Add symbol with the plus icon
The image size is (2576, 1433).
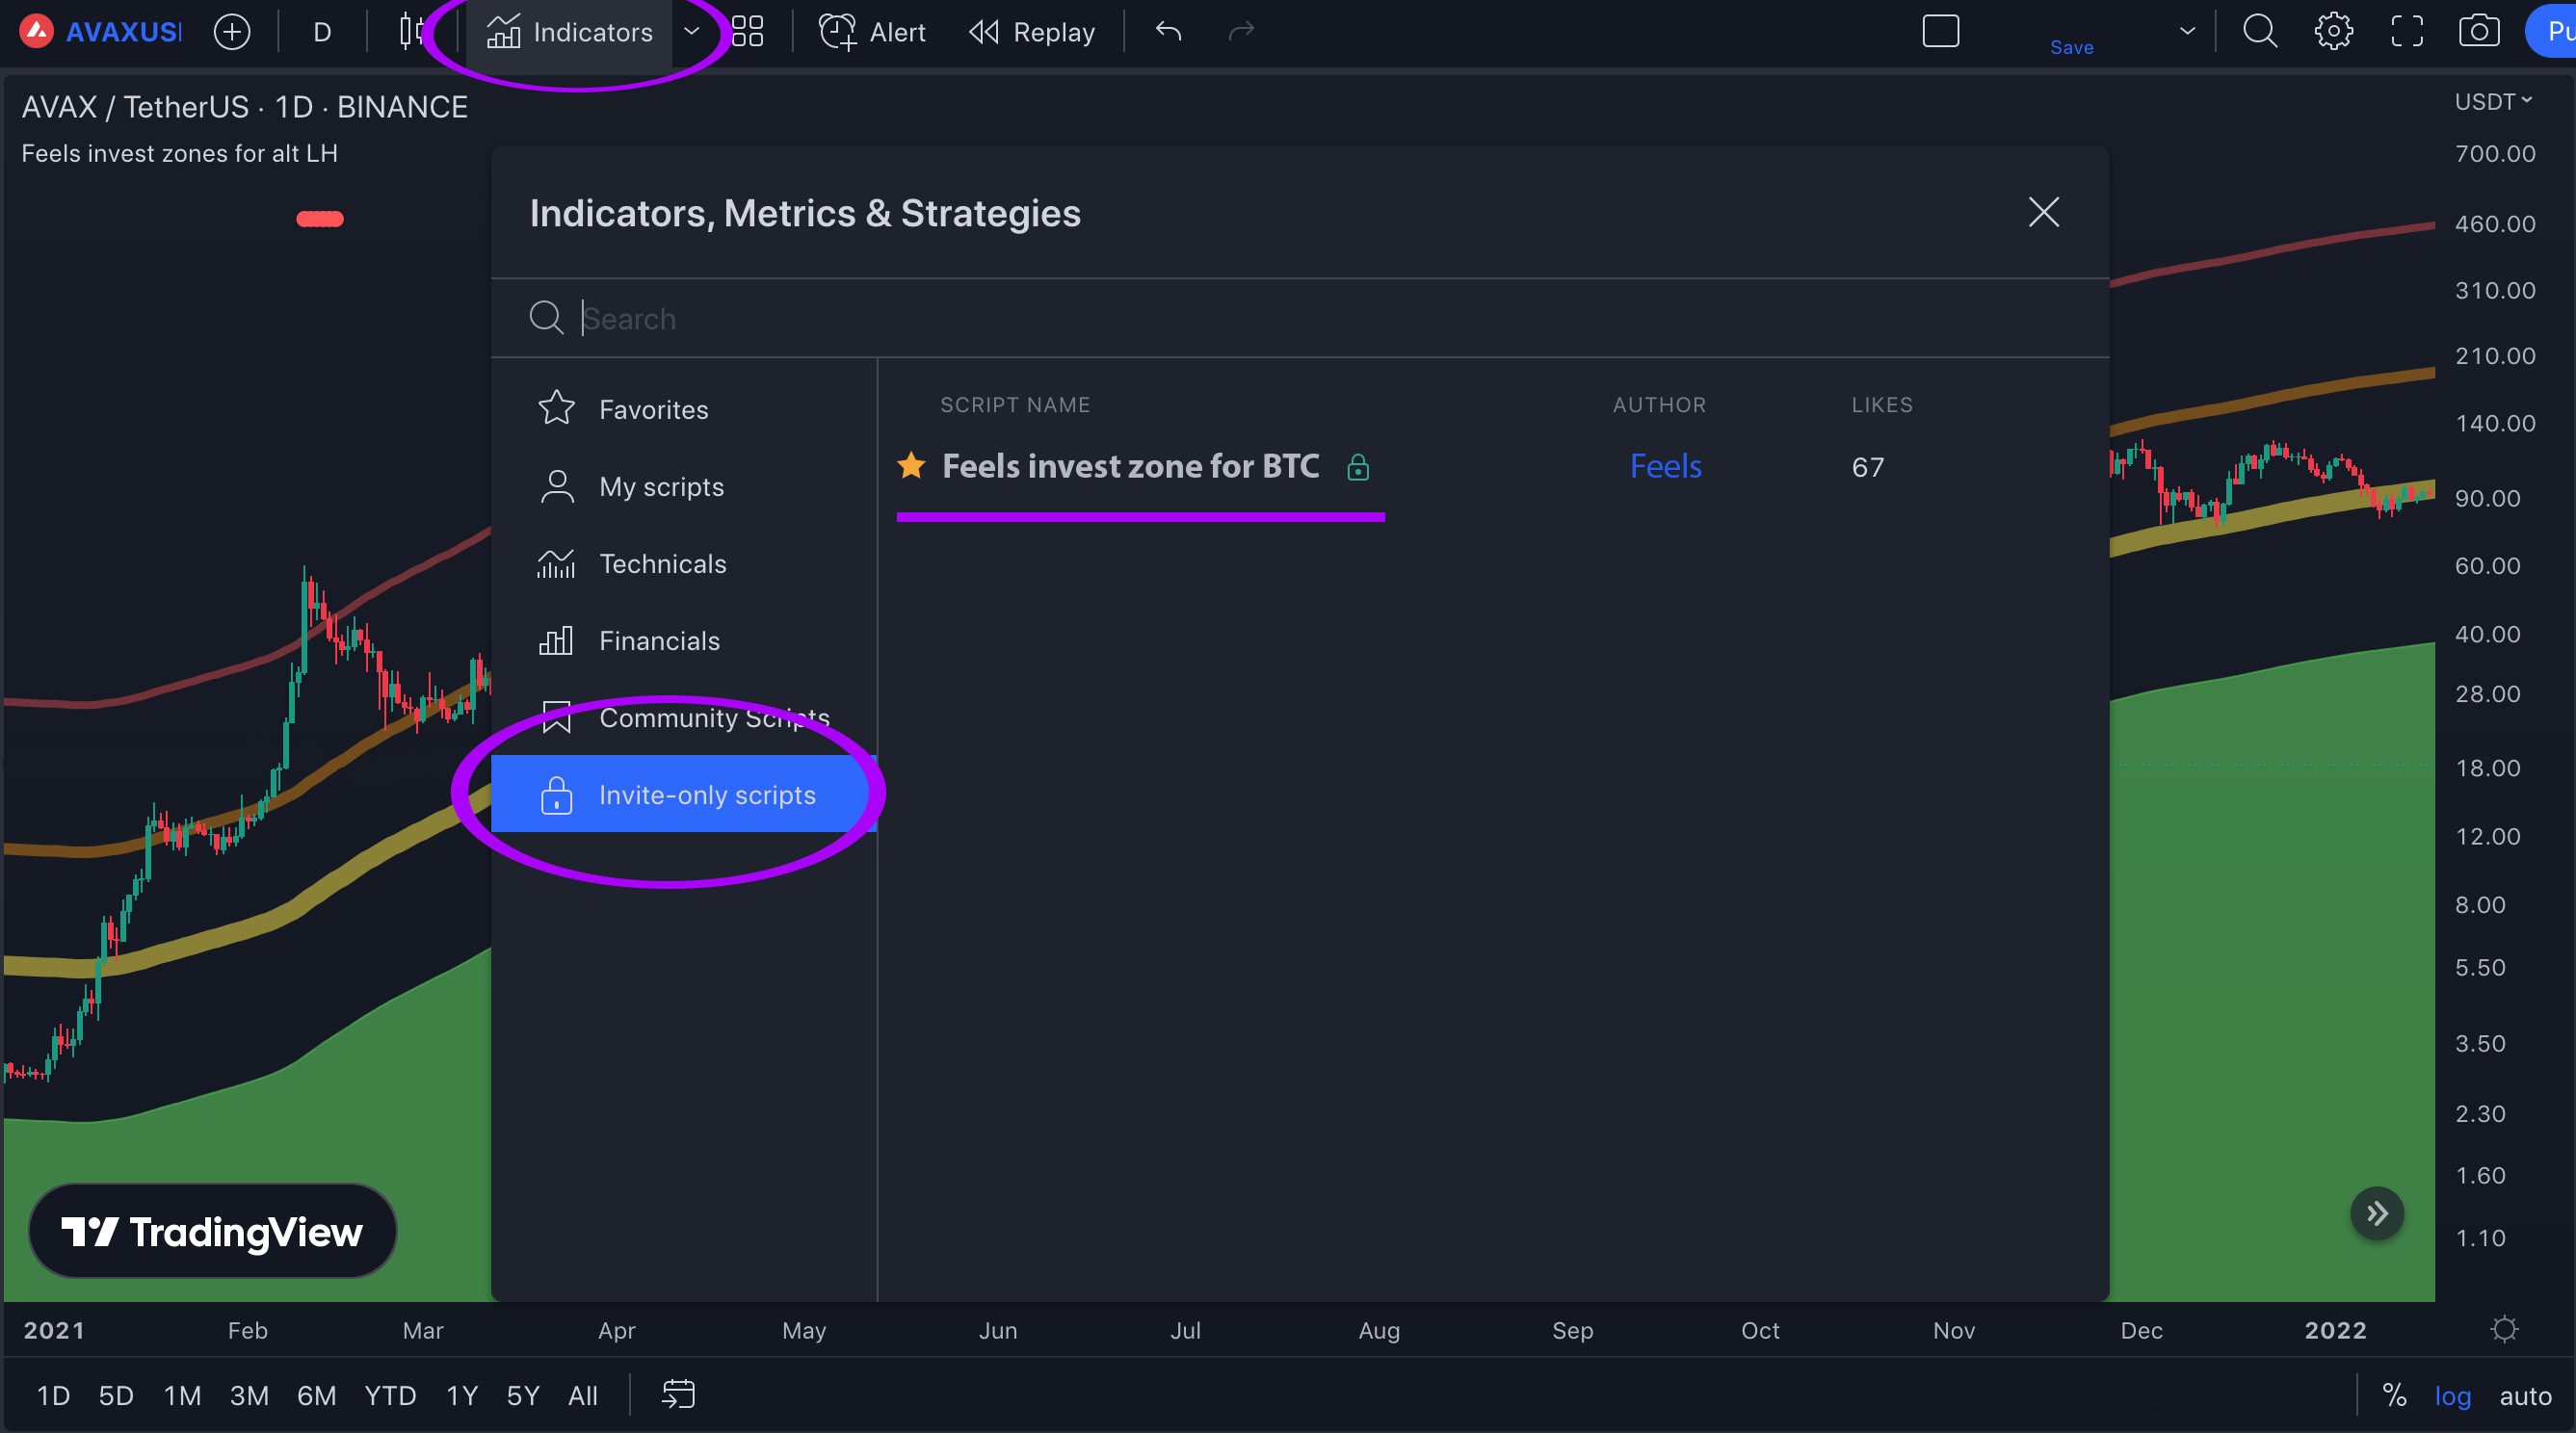232,32
